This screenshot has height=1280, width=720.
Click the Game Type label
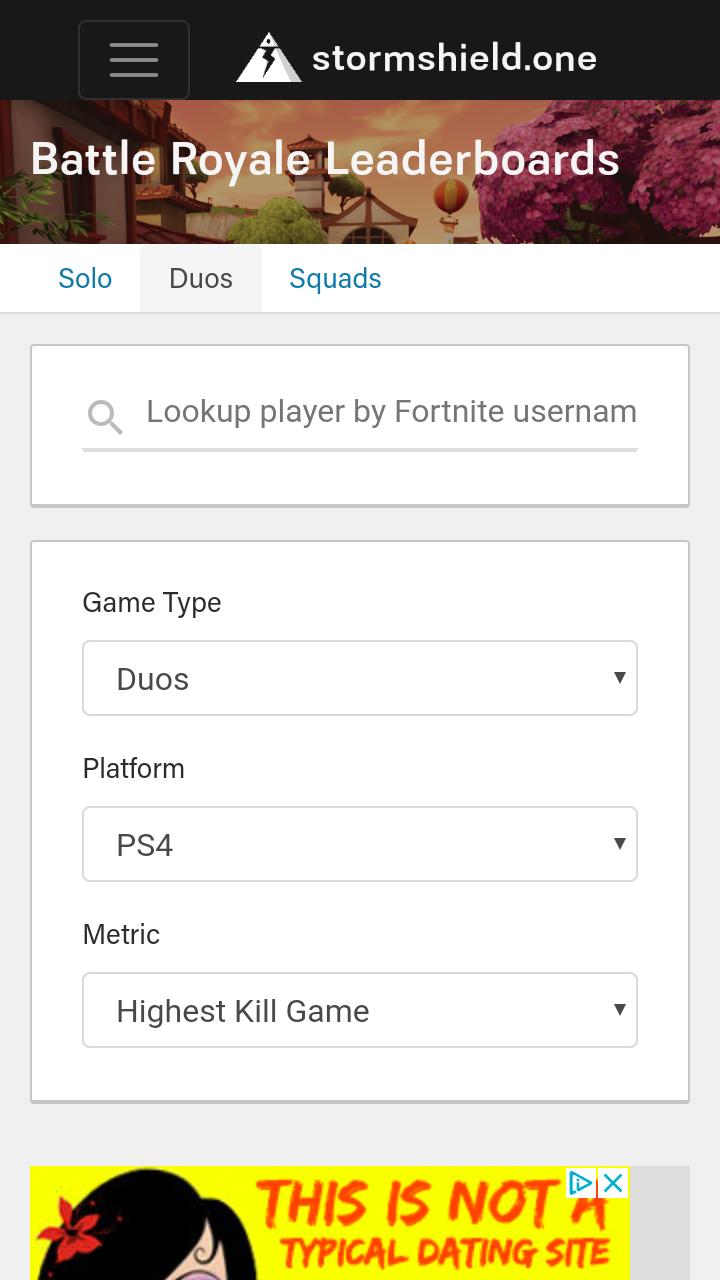pyautogui.click(x=152, y=603)
